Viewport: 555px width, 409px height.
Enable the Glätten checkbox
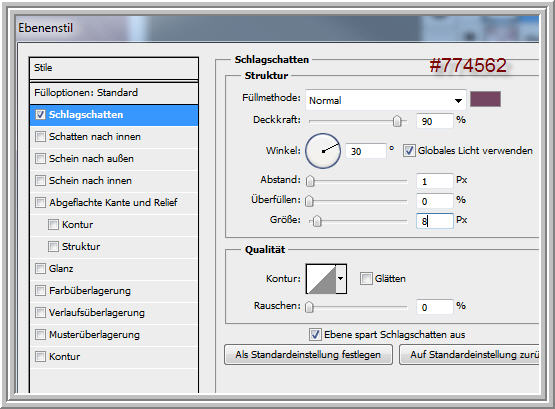tap(366, 278)
